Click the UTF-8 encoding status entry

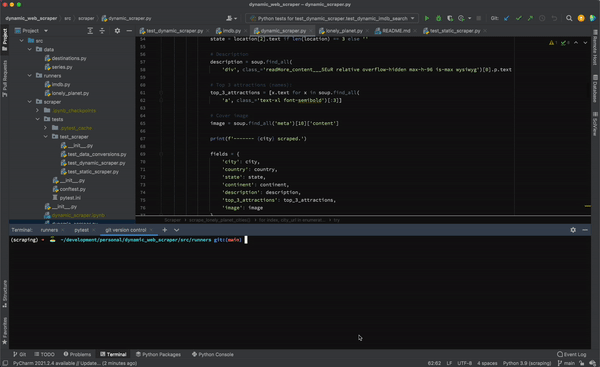coord(465,363)
